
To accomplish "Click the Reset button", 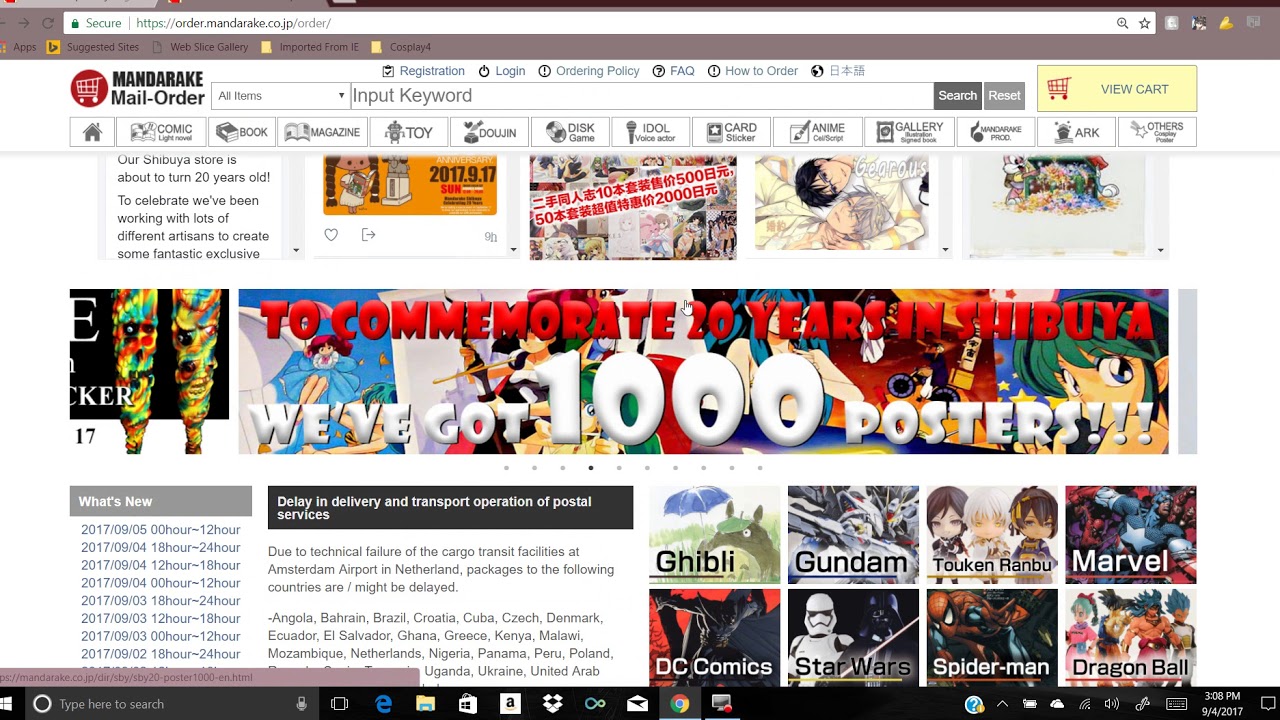I will pyautogui.click(x=1004, y=96).
